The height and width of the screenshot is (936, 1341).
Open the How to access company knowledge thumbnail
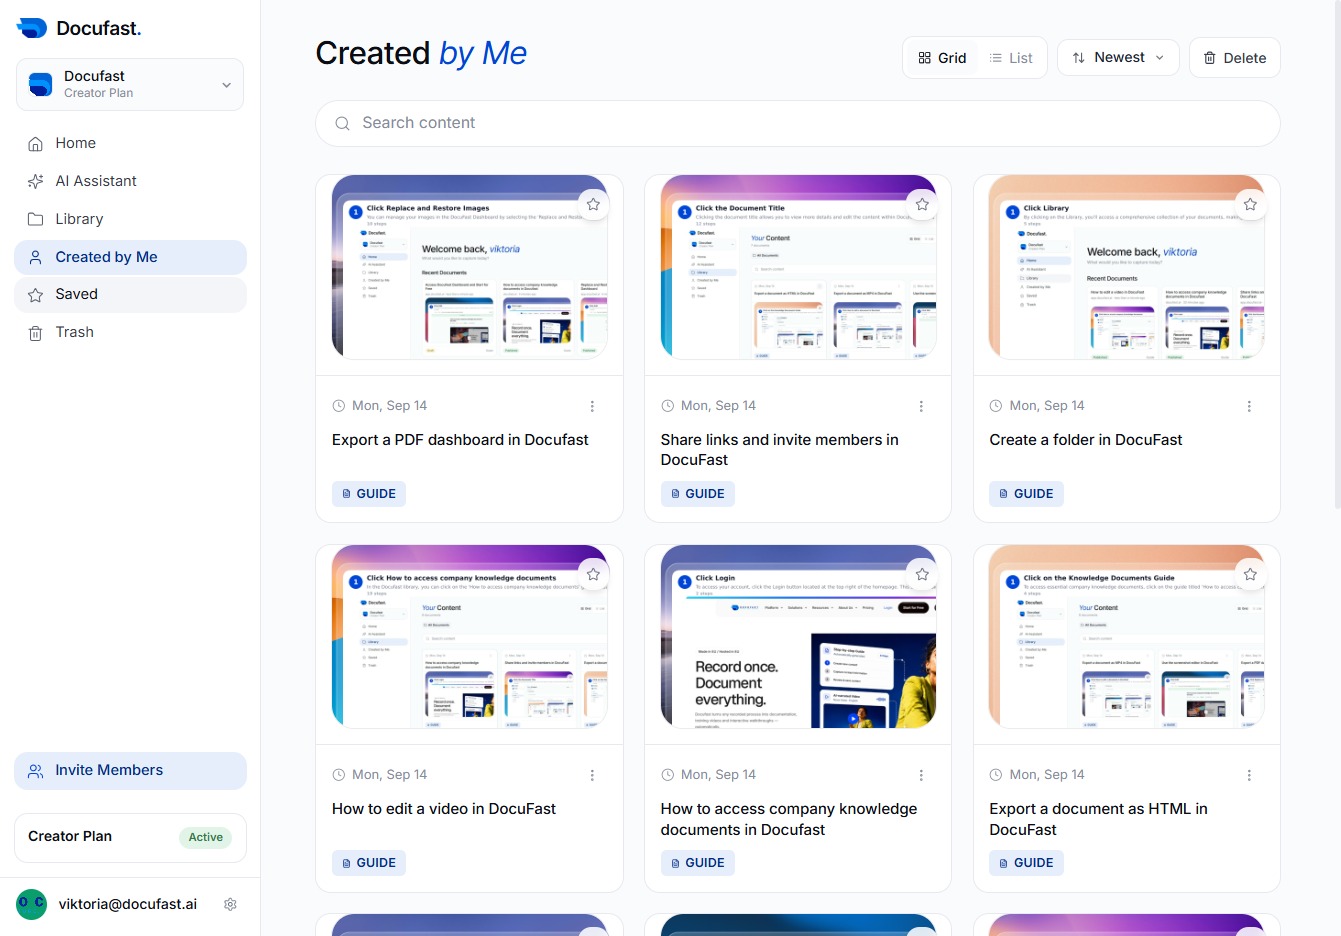pyautogui.click(x=798, y=637)
